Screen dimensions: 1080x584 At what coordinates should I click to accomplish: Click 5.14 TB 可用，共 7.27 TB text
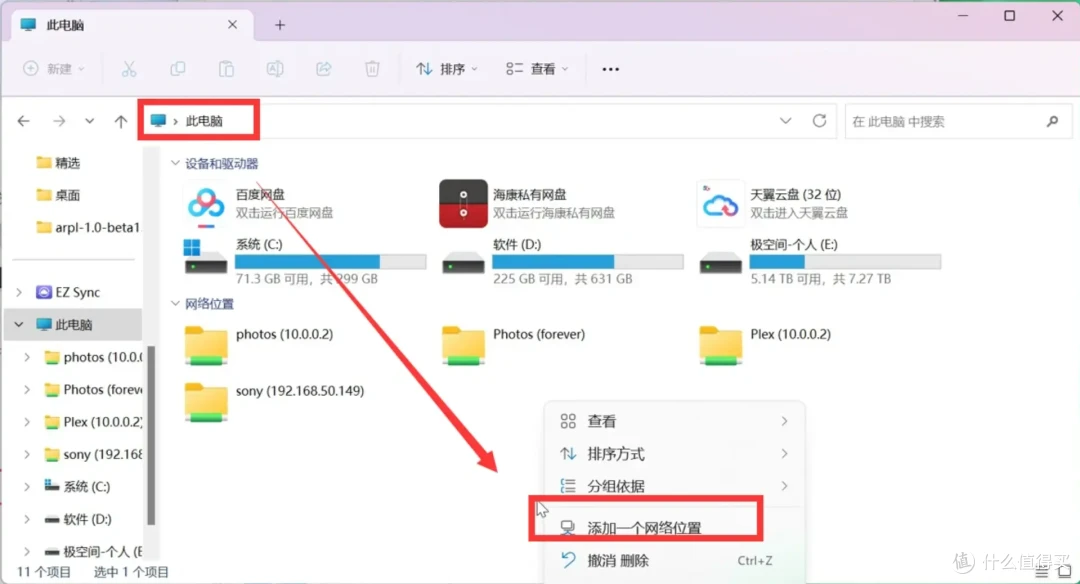click(820, 279)
